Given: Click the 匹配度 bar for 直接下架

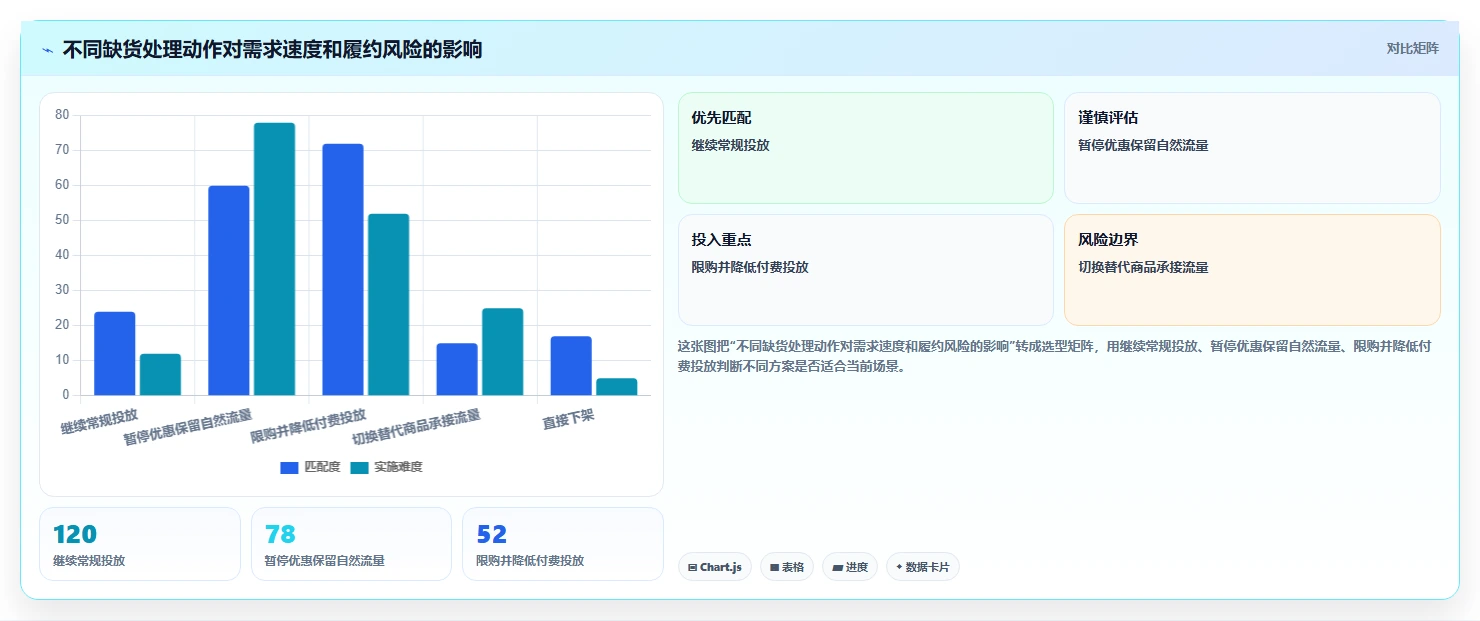Looking at the screenshot, I should click(571, 366).
